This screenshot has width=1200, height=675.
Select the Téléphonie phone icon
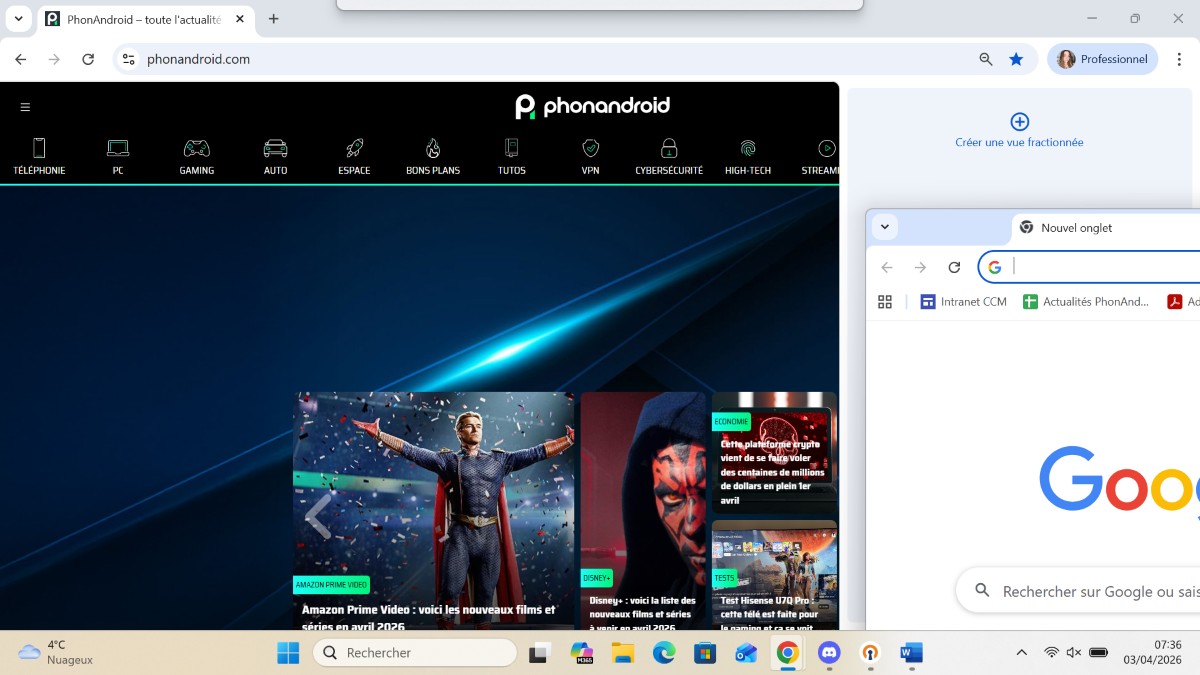(39, 147)
